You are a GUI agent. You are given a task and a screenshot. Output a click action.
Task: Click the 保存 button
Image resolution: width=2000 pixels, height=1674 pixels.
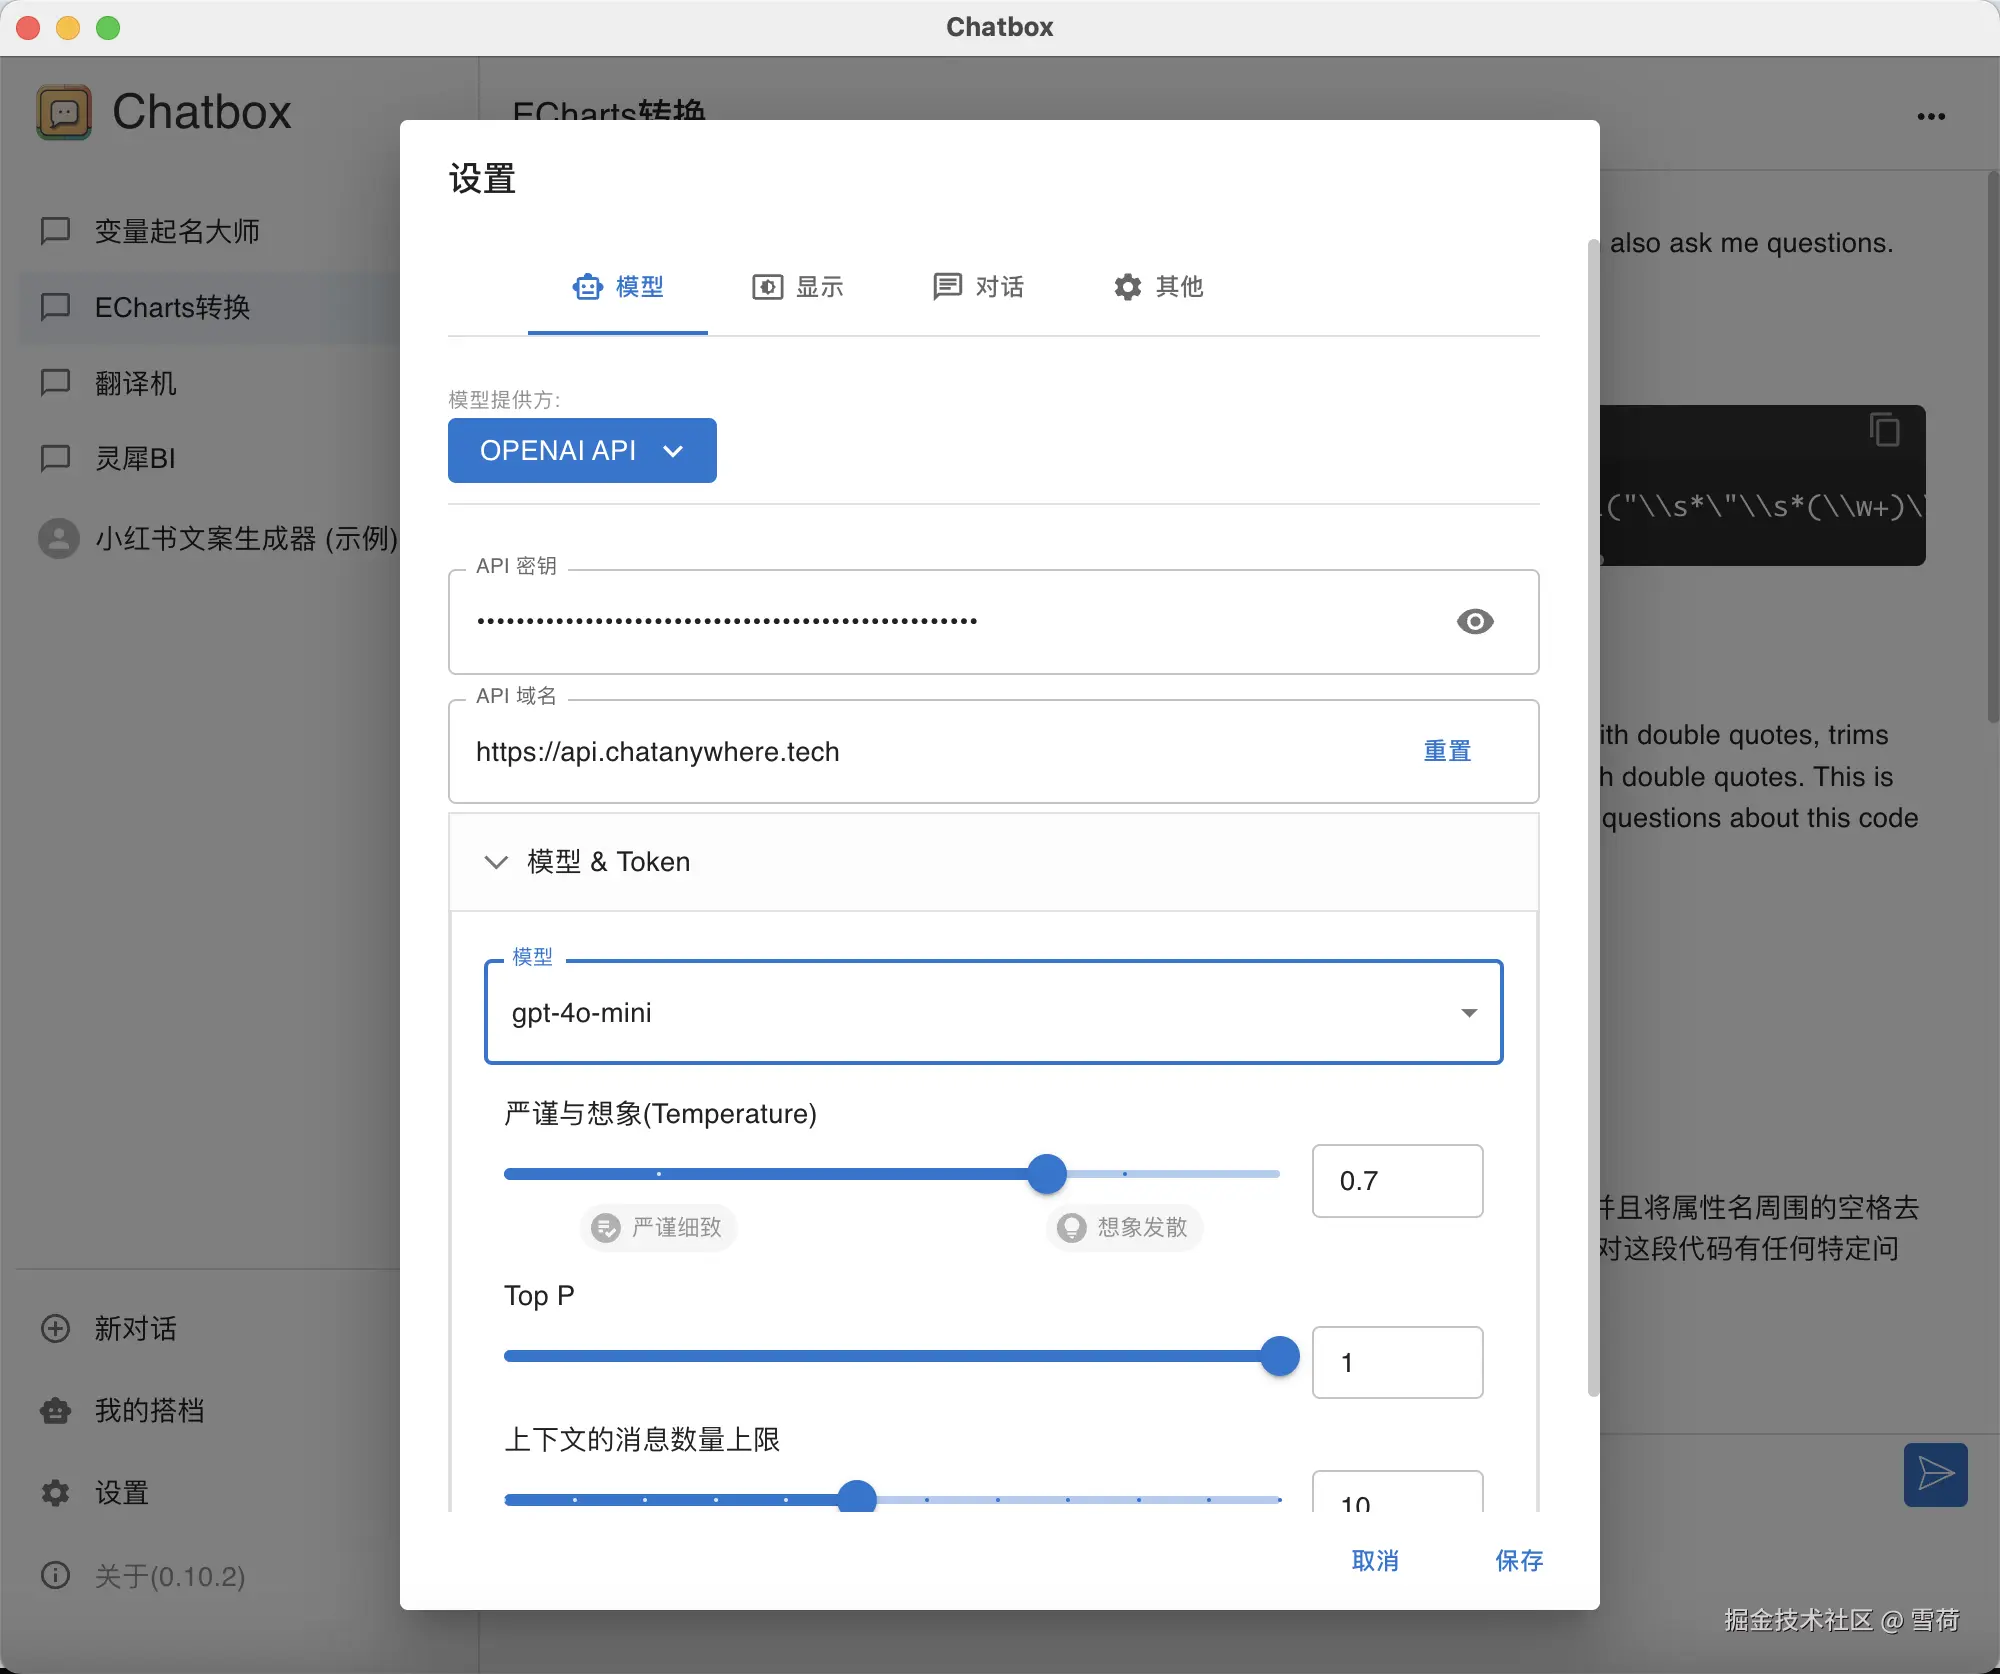click(1518, 1561)
